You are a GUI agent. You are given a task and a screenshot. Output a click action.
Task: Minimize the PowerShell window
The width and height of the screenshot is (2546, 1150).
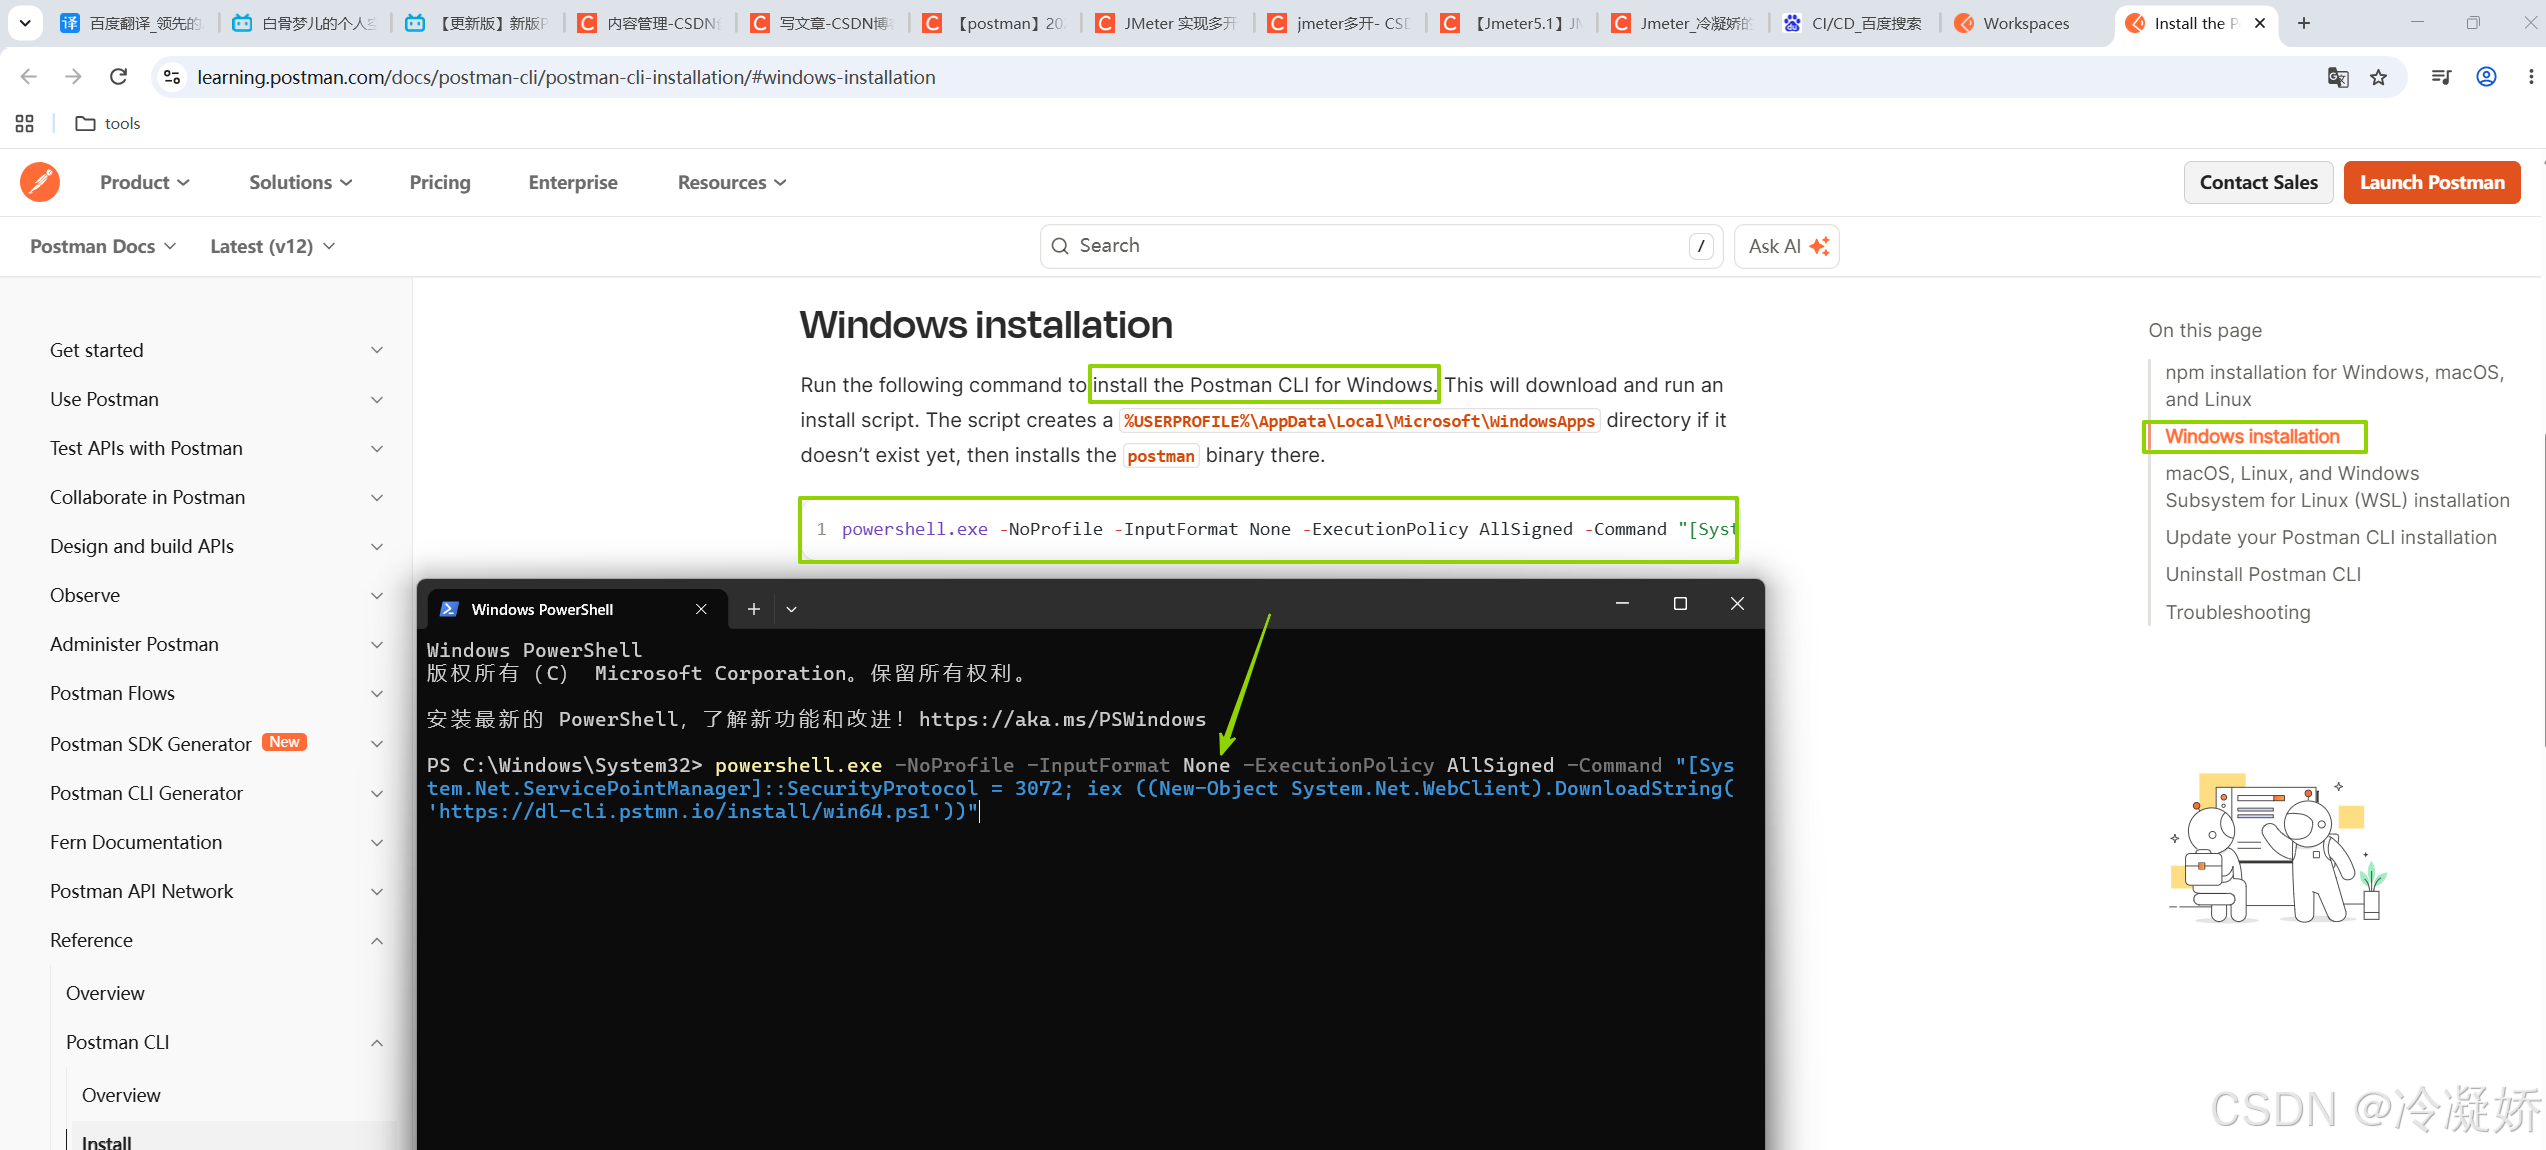click(x=1622, y=604)
